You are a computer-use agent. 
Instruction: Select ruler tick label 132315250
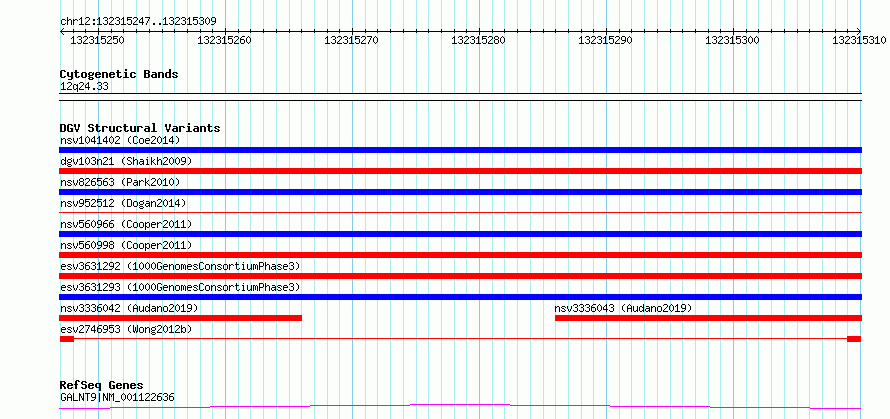coord(97,40)
